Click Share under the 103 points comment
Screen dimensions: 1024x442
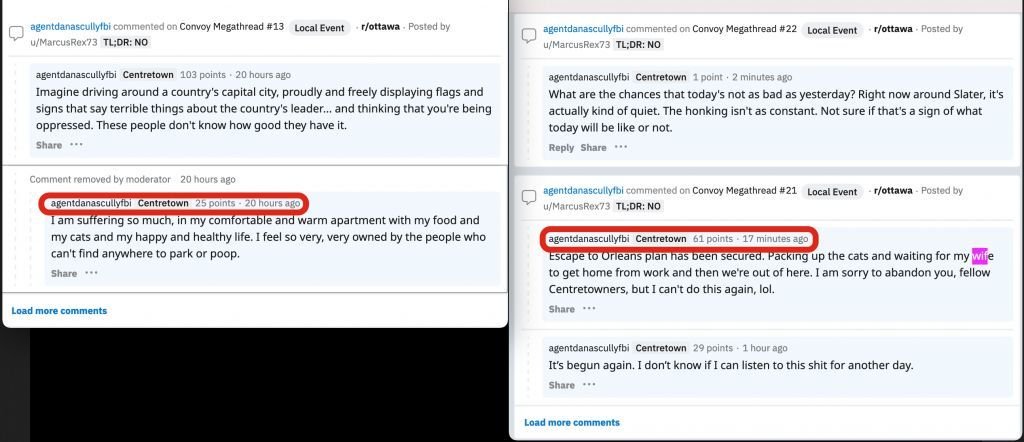pyautogui.click(x=49, y=145)
